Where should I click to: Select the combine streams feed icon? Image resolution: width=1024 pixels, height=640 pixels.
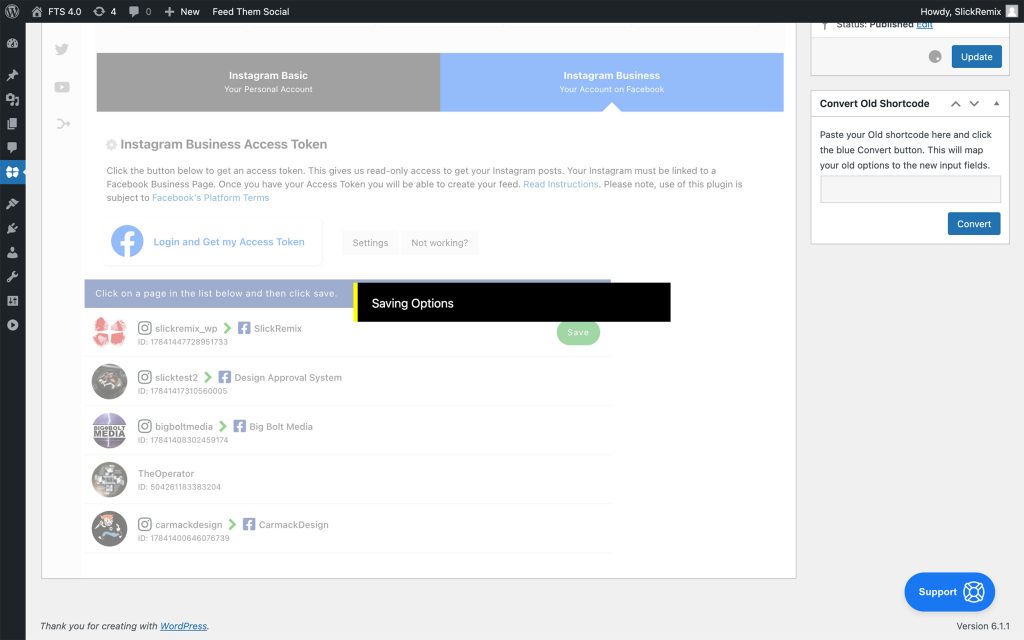(63, 123)
